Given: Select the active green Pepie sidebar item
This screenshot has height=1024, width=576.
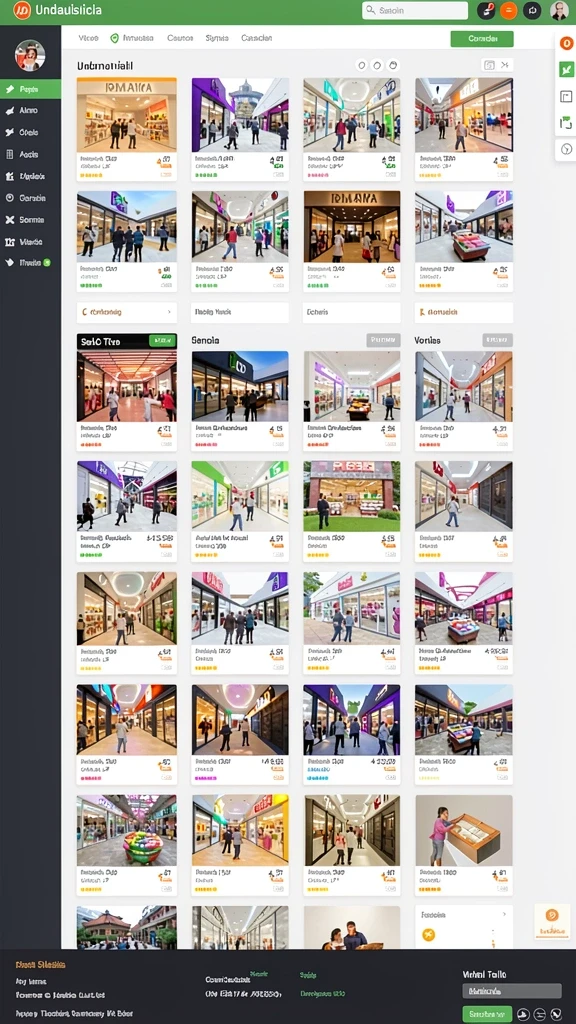Looking at the screenshot, I should 30,89.
